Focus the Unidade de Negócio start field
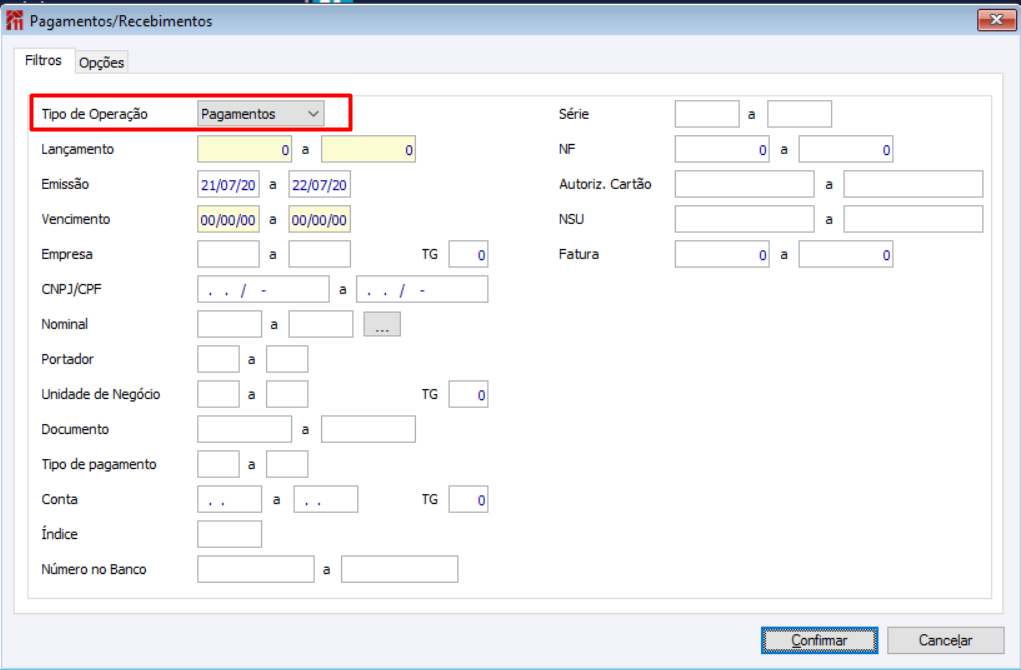Image resolution: width=1021 pixels, height=670 pixels. (218, 395)
